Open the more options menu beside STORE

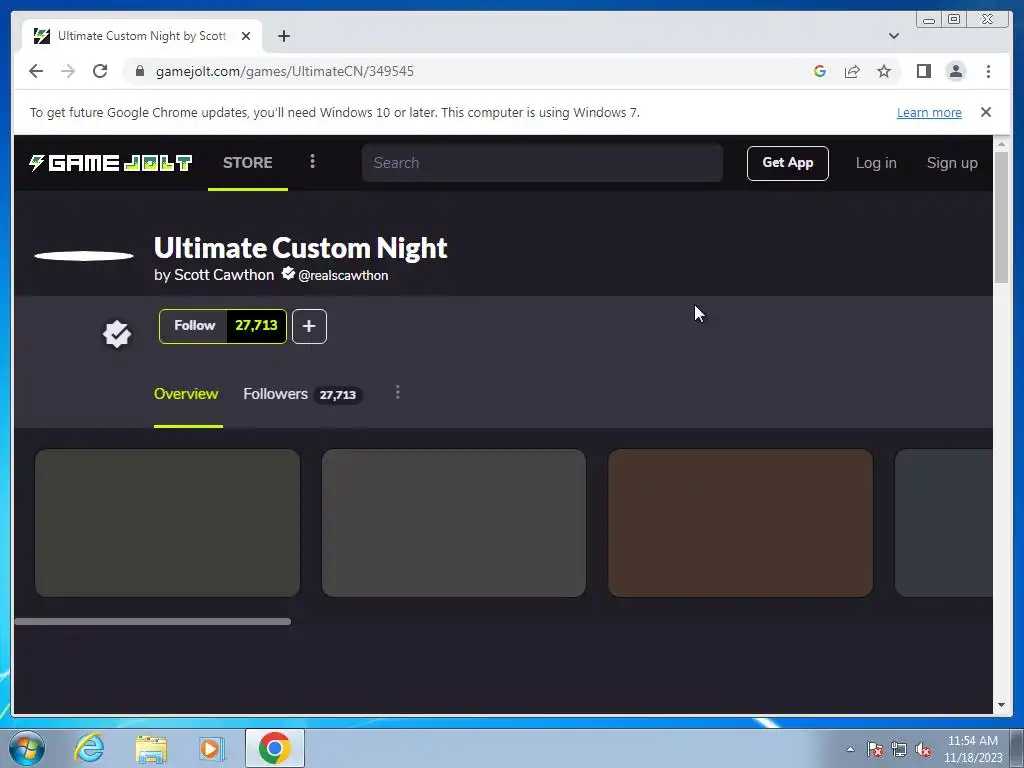[x=312, y=161]
